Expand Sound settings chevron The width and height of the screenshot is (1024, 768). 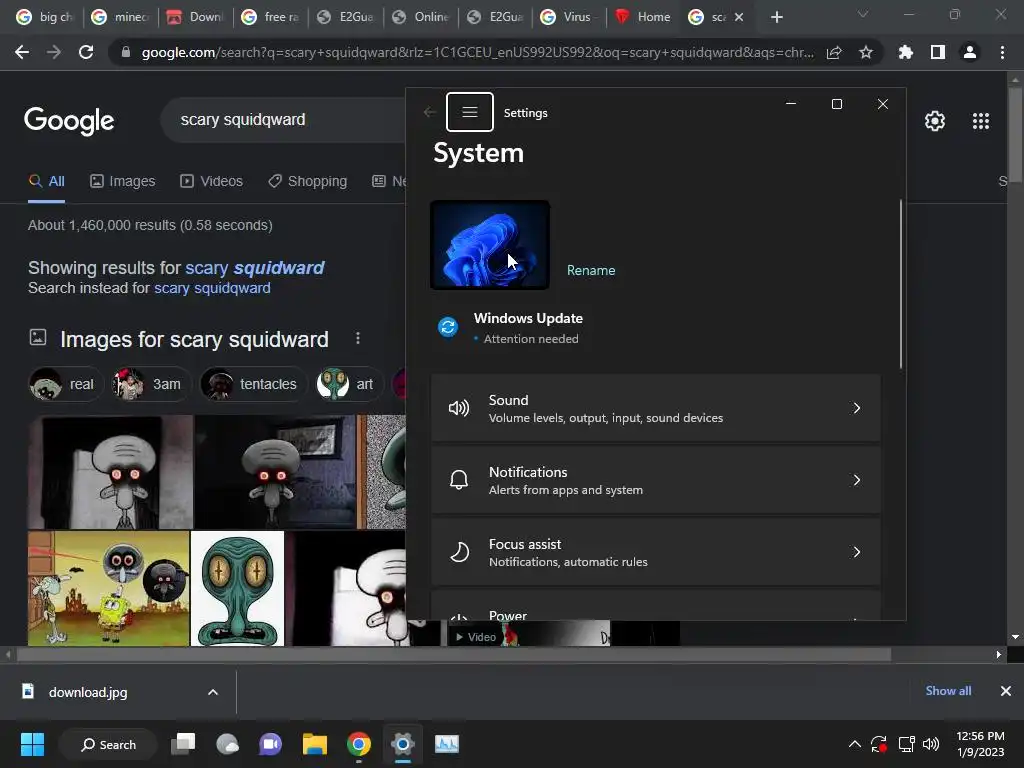coord(857,408)
